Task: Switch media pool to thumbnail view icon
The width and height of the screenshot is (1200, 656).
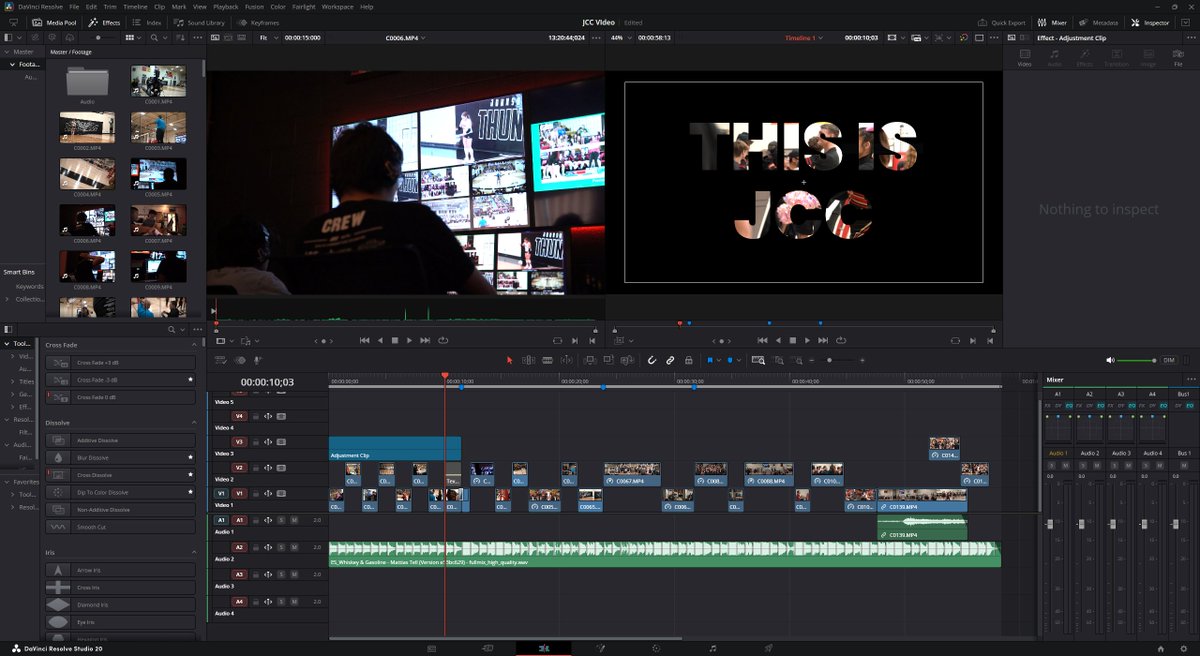Action: pyautogui.click(x=130, y=38)
